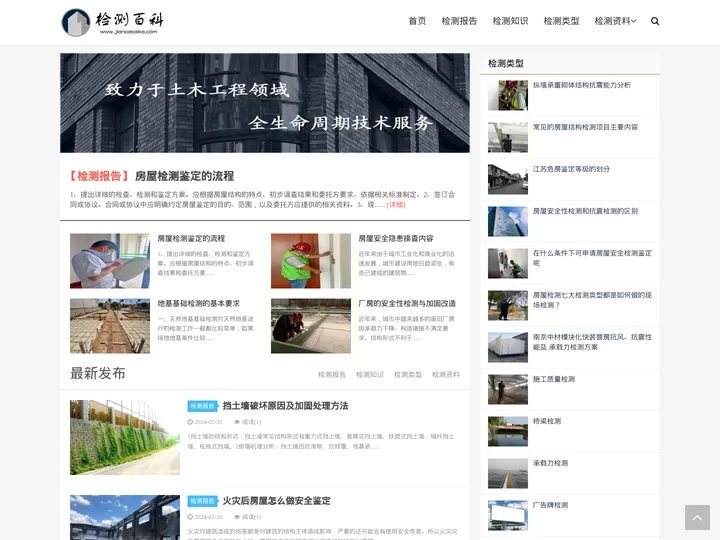Image resolution: width=720 pixels, height=540 pixels.
Task: Click the back-to-top arrow button
Action: 697,518
